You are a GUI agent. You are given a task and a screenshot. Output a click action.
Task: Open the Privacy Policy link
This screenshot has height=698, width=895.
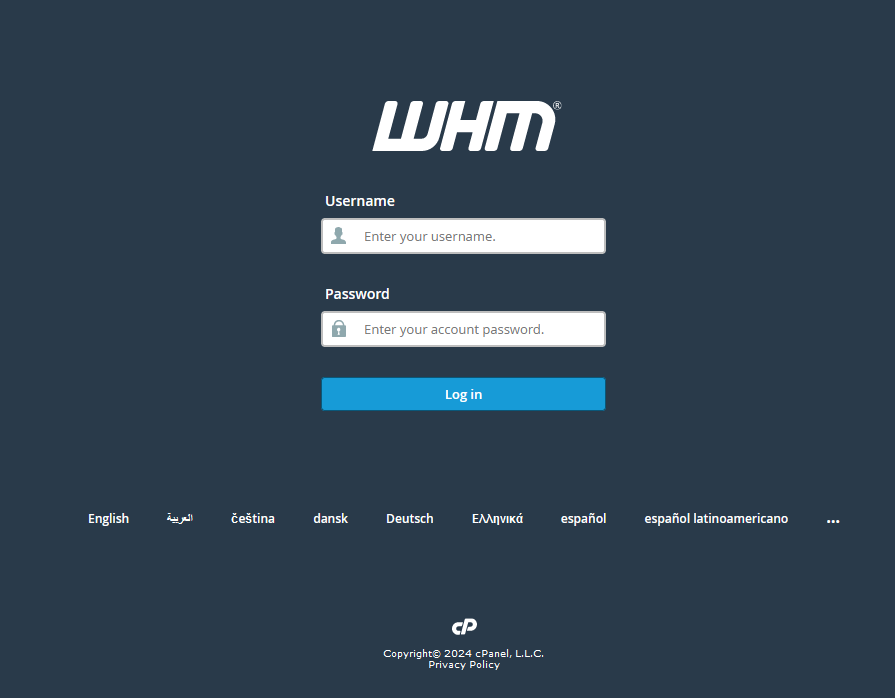[x=464, y=664]
